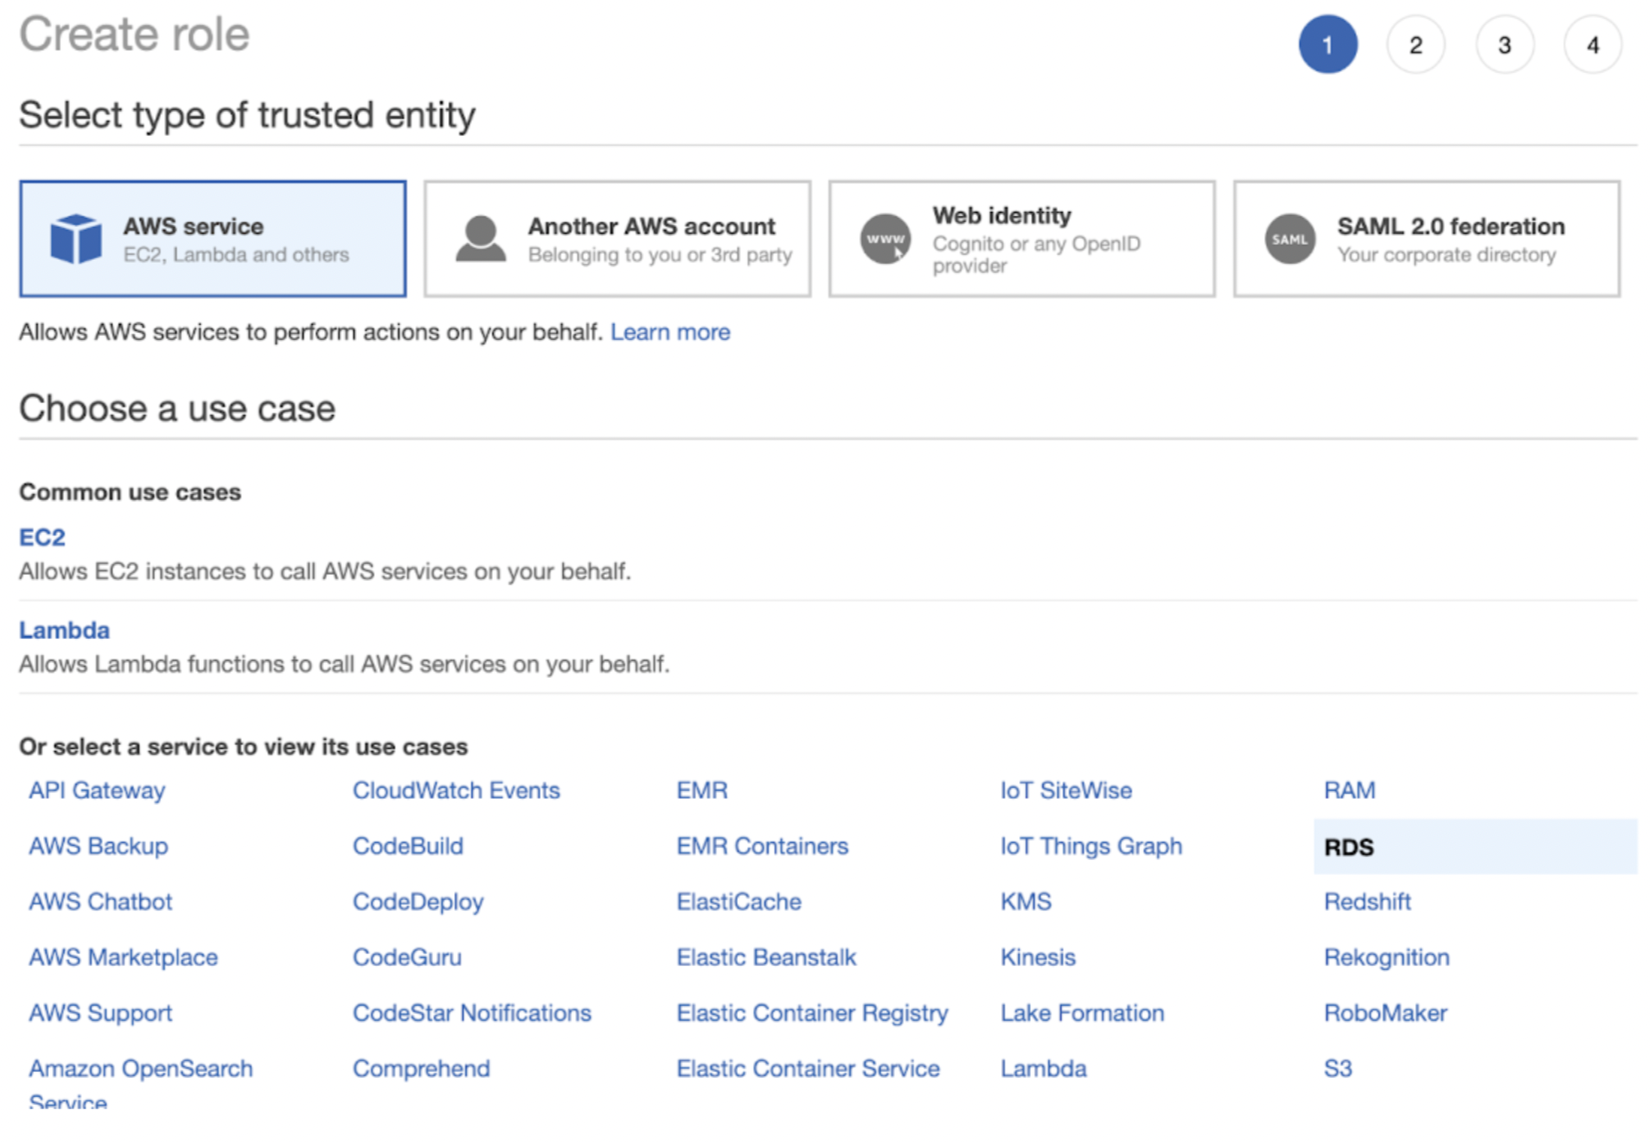This screenshot has height=1142, width=1650.
Task: Select S3 service
Action: (x=1338, y=1068)
